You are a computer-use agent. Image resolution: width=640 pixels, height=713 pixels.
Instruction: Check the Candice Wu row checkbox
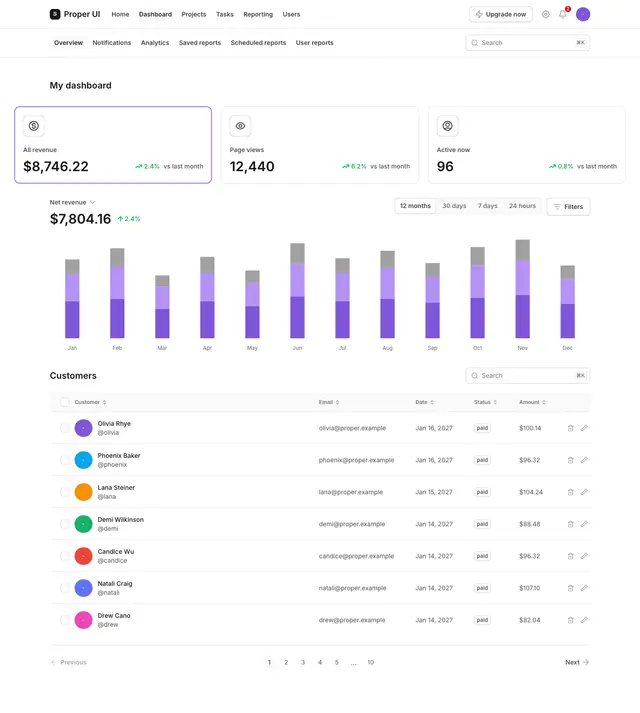(65, 556)
